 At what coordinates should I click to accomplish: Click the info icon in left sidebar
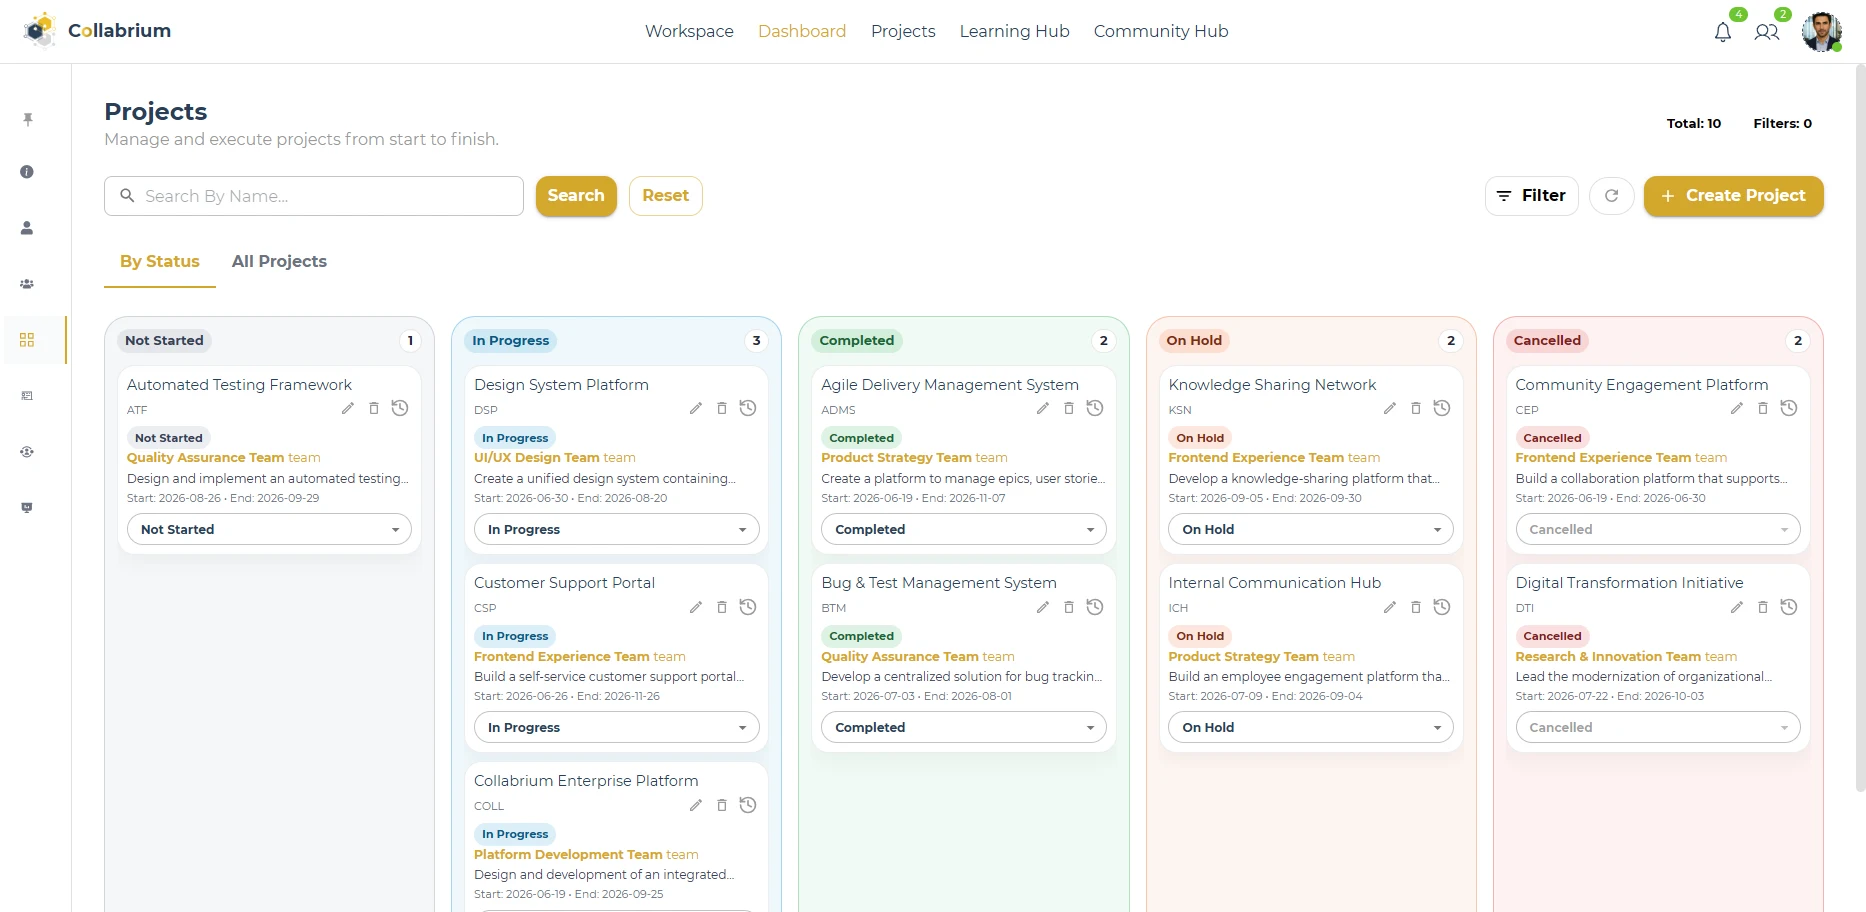[27, 172]
